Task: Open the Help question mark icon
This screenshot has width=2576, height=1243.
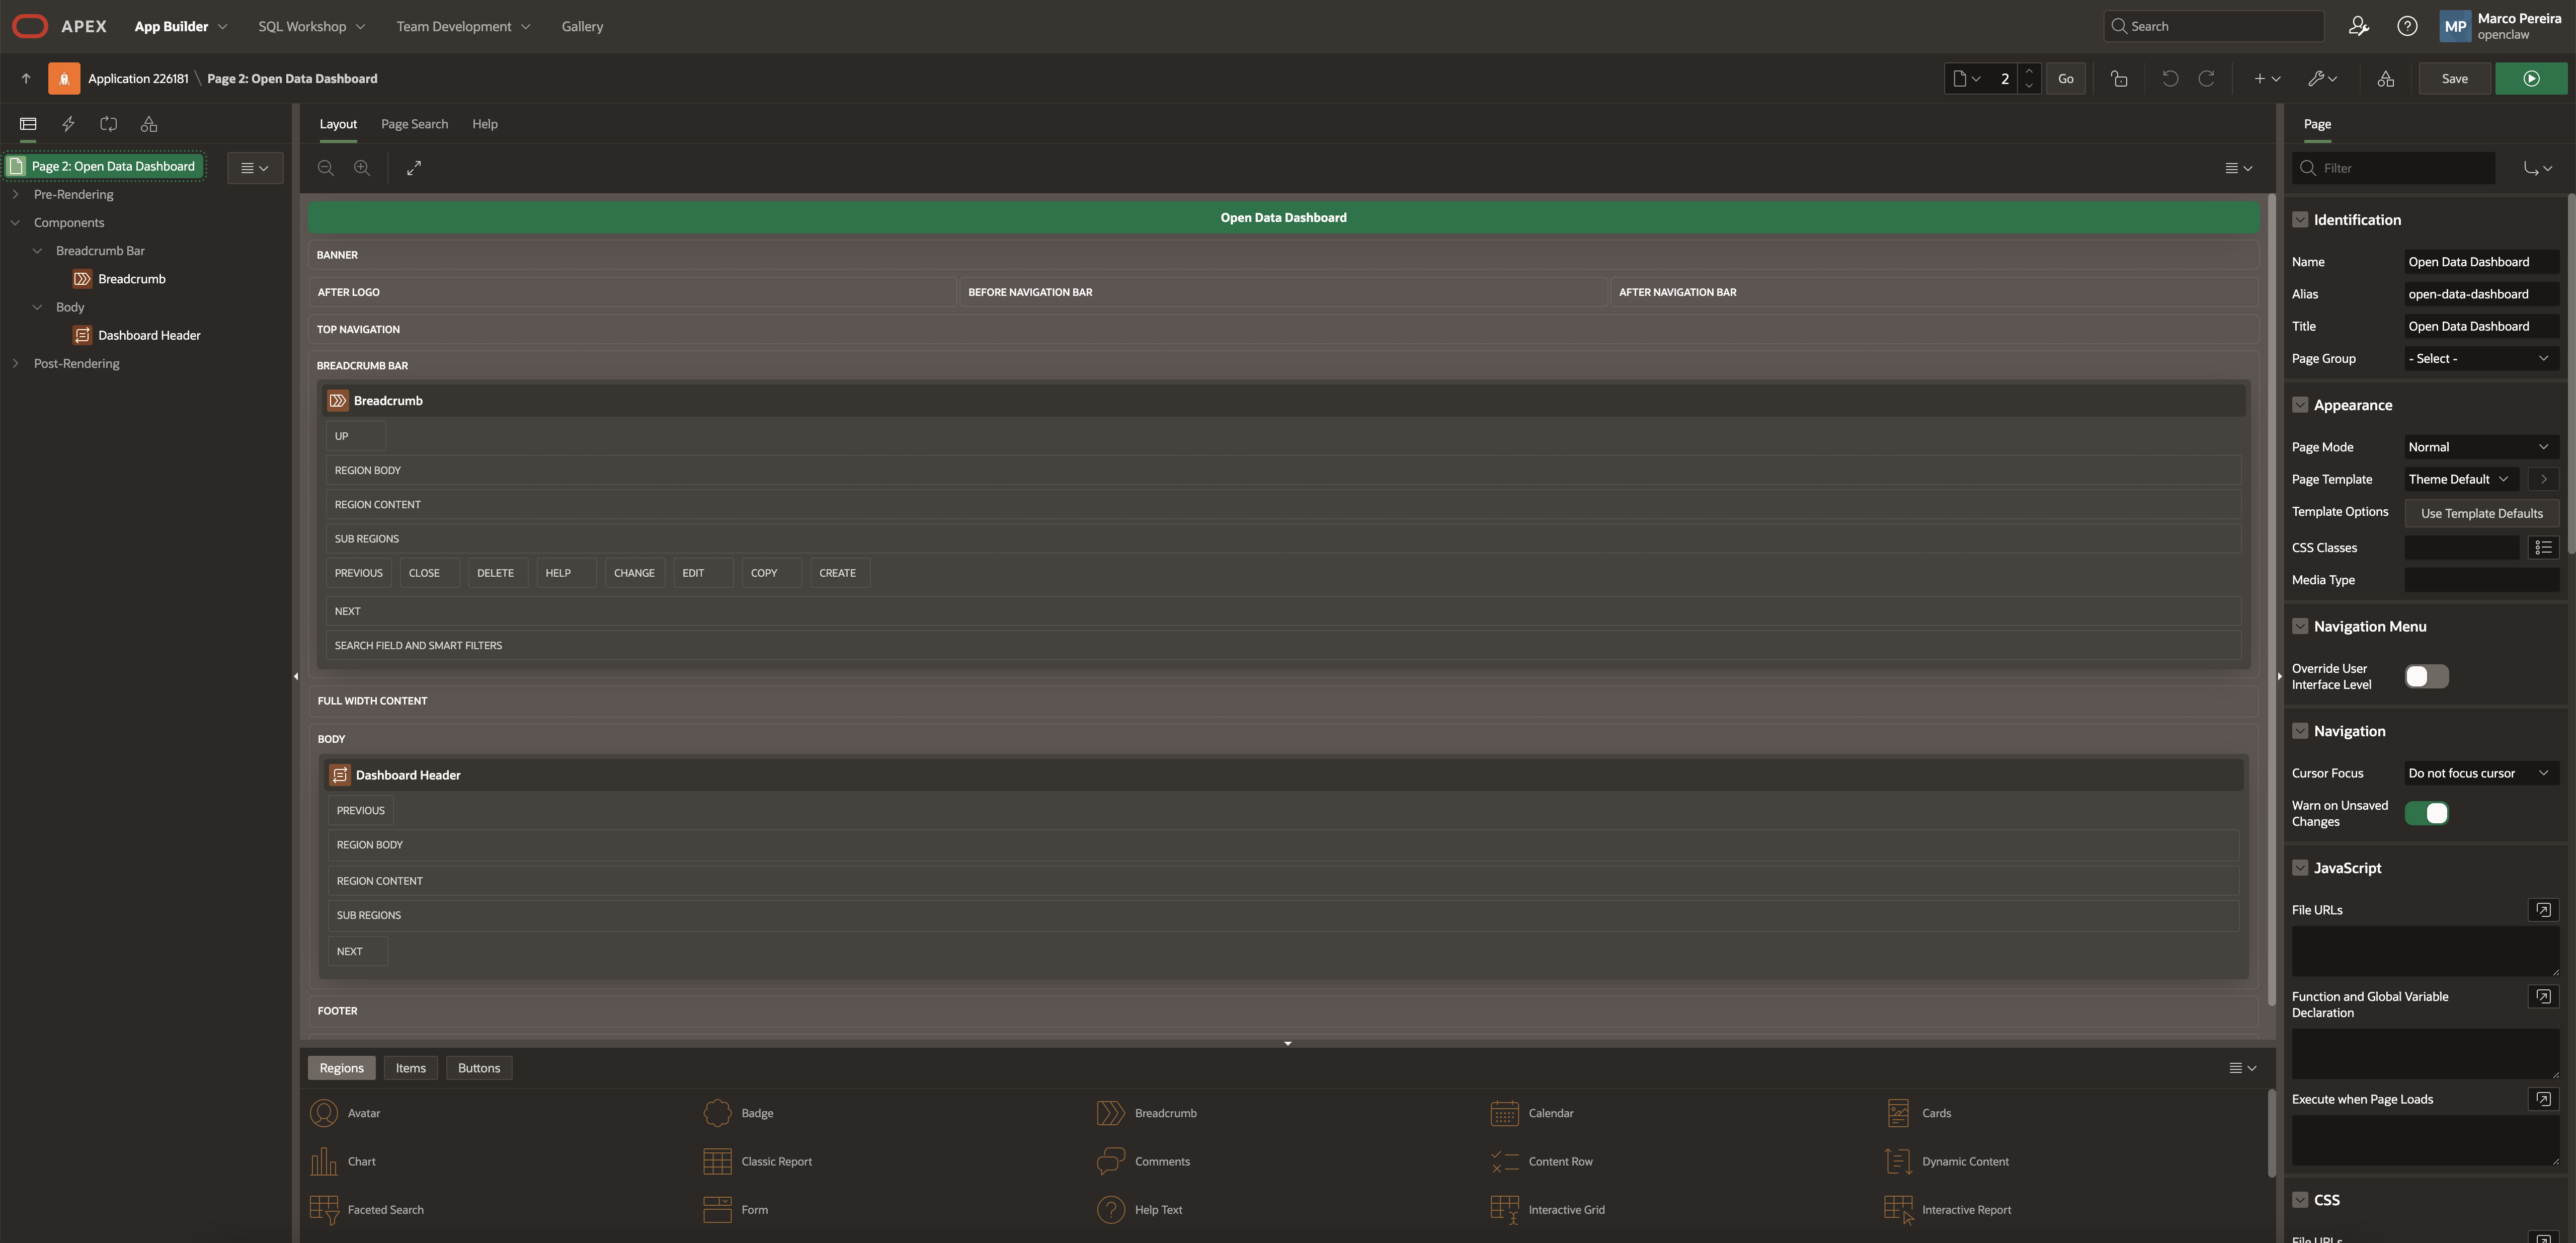Action: (2406, 27)
